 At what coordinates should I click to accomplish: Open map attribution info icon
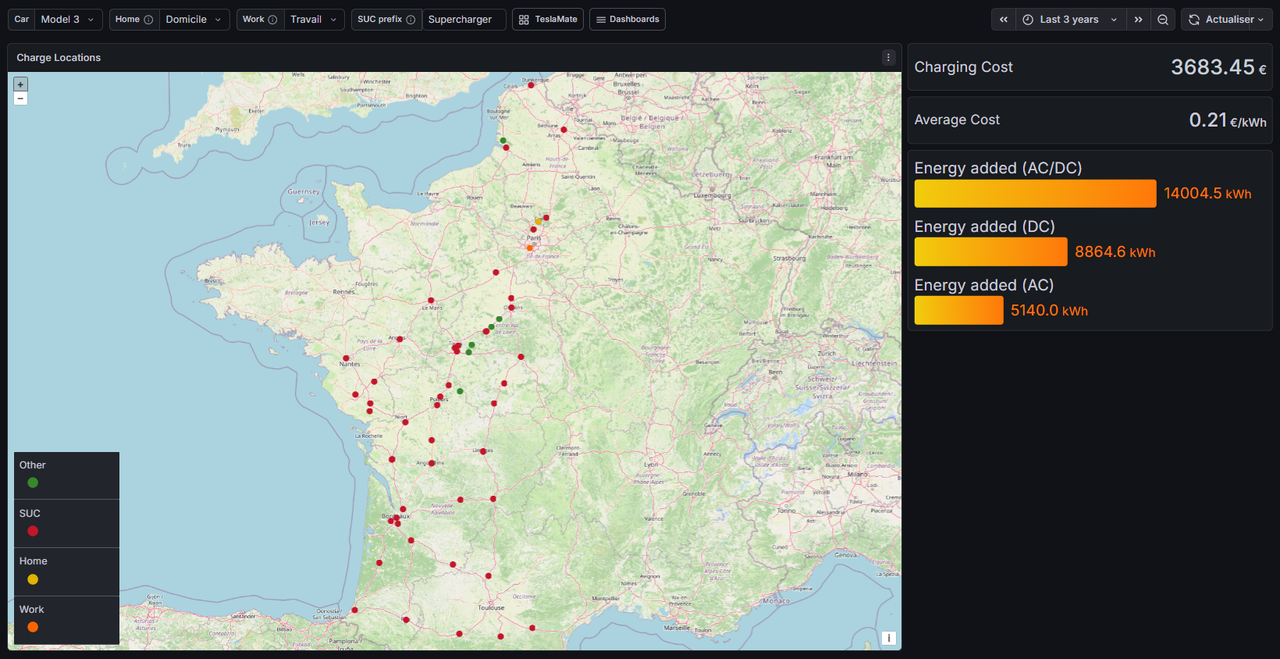pyautogui.click(x=888, y=638)
